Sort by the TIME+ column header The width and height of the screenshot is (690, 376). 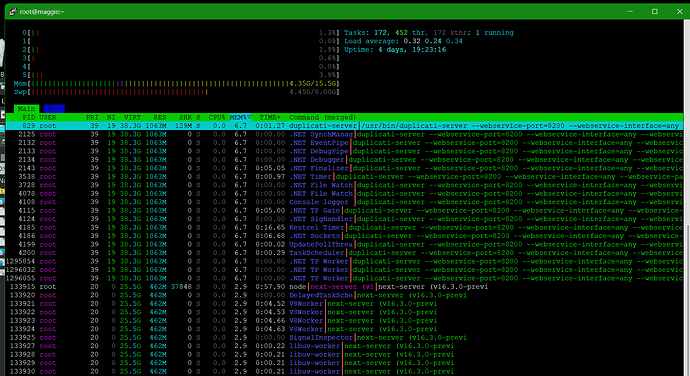pyautogui.click(x=270, y=117)
